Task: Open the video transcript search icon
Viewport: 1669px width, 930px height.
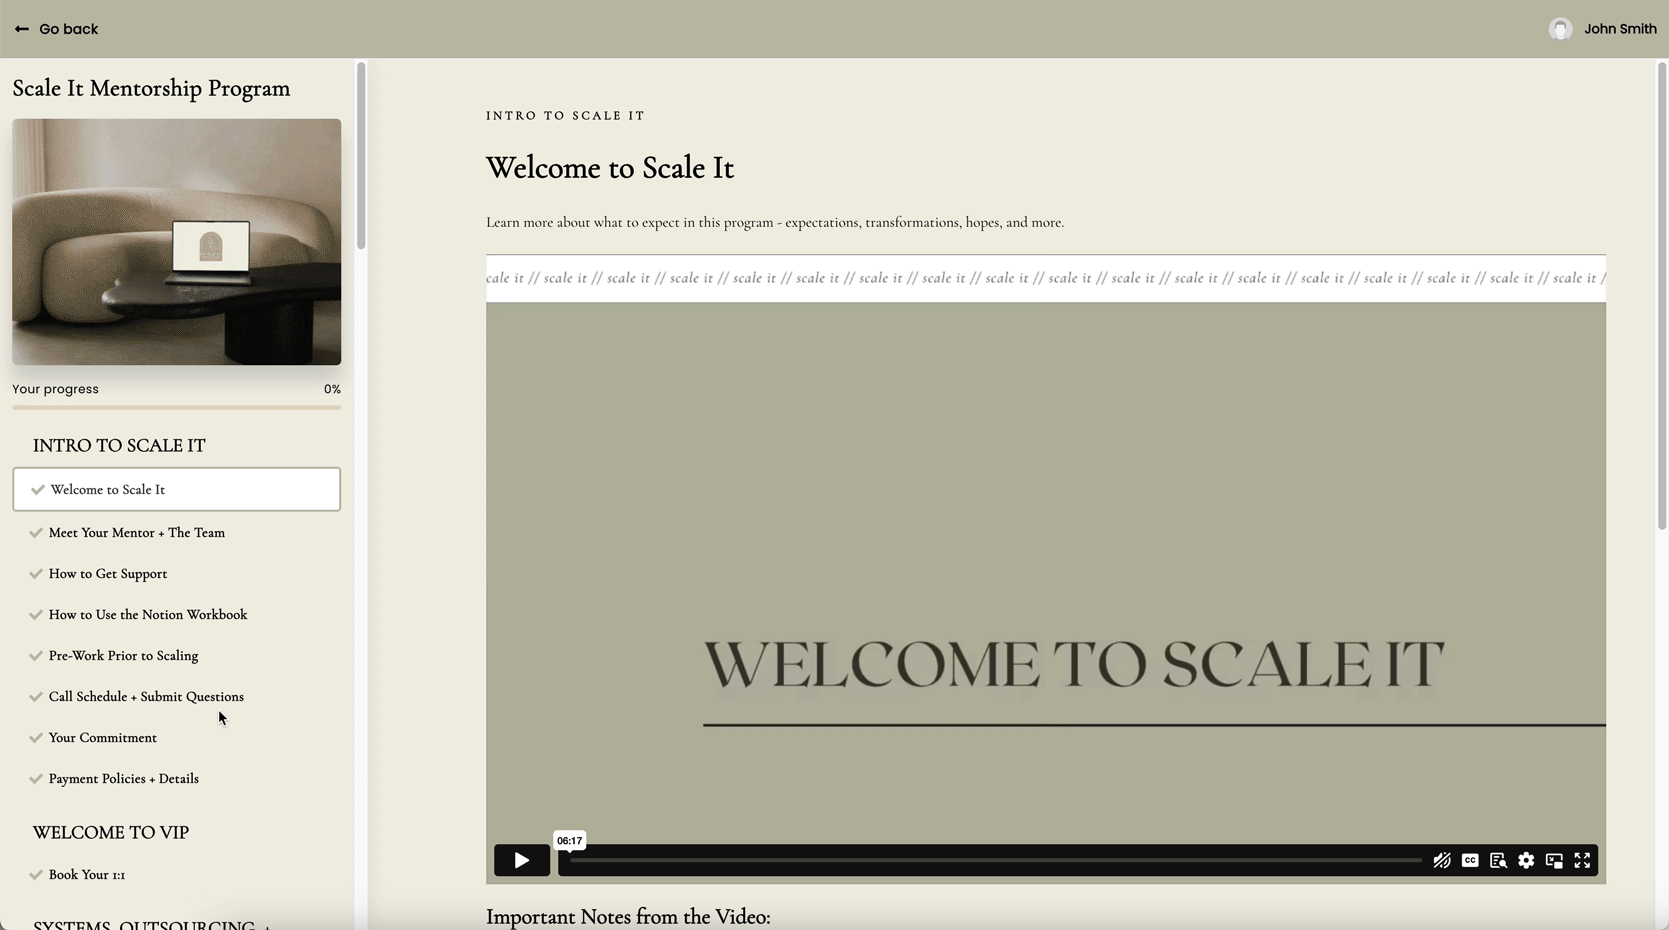Action: pyautogui.click(x=1497, y=860)
